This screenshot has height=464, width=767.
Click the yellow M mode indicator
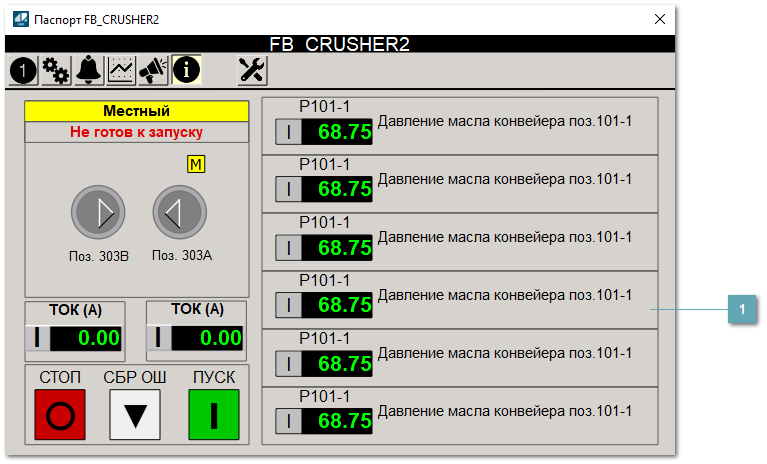point(196,164)
